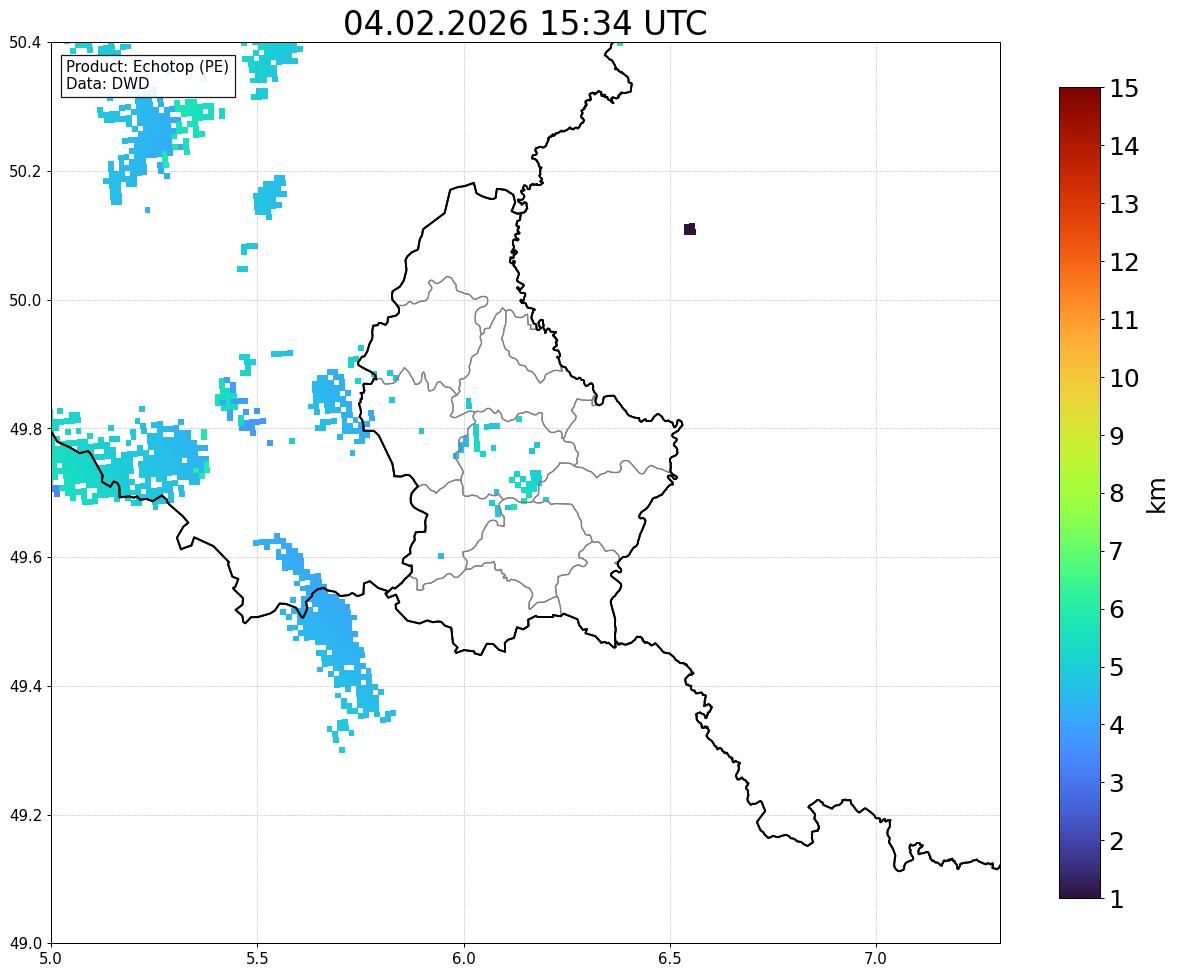
Task: Click y-axis latitude label "50.0"
Action: click(x=25, y=301)
